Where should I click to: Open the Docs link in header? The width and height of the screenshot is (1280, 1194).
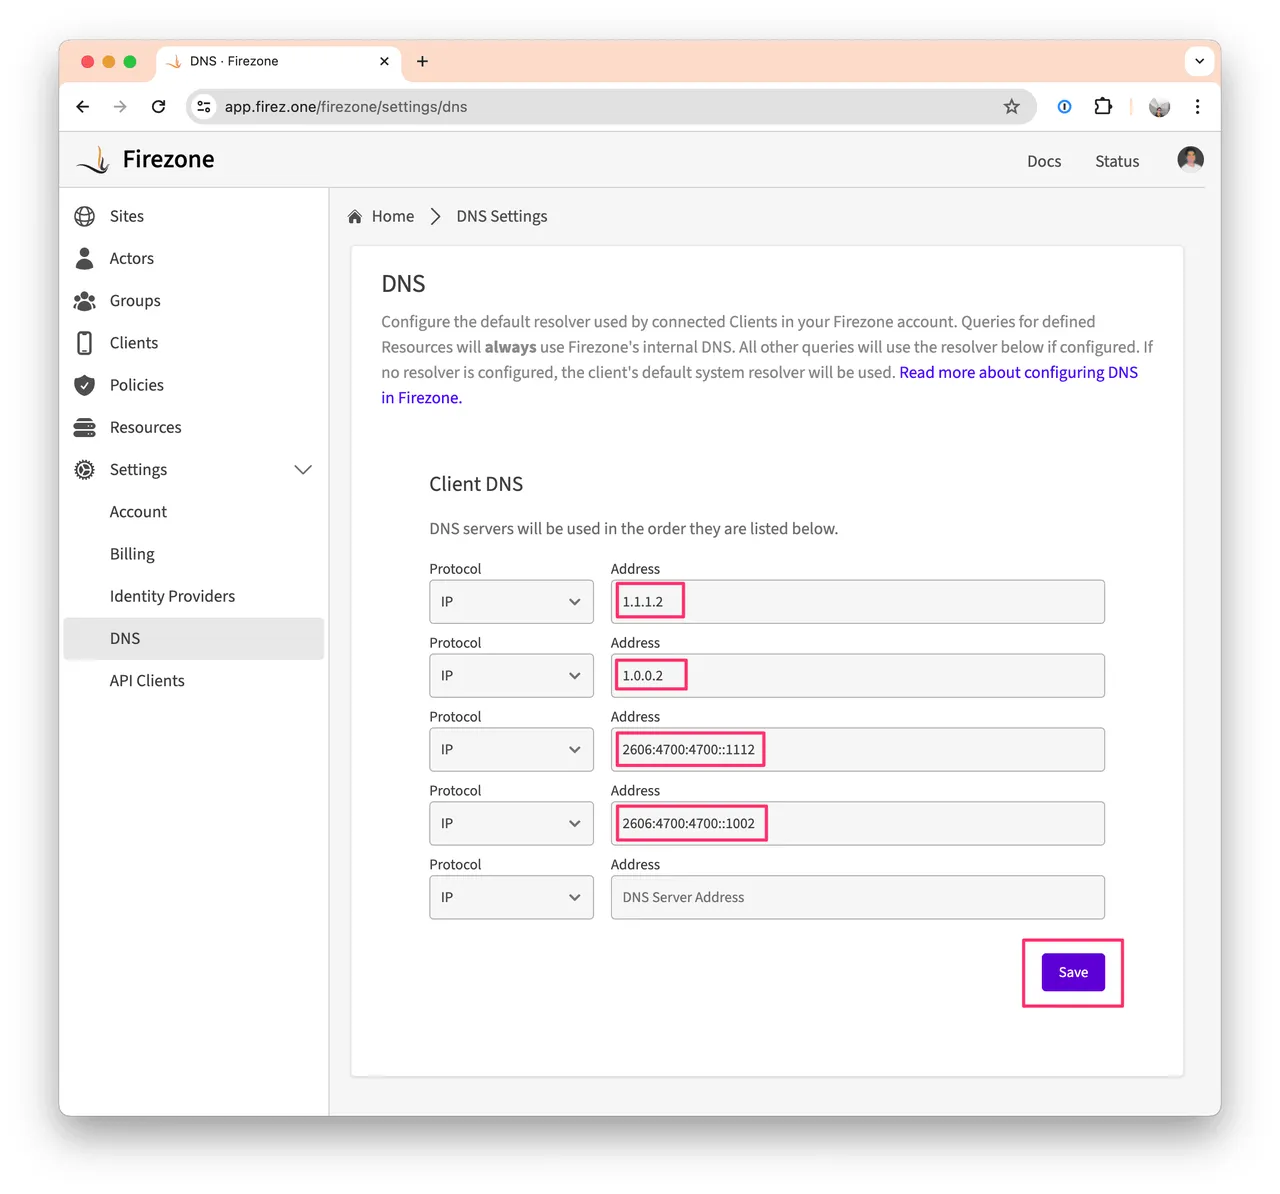click(x=1044, y=161)
